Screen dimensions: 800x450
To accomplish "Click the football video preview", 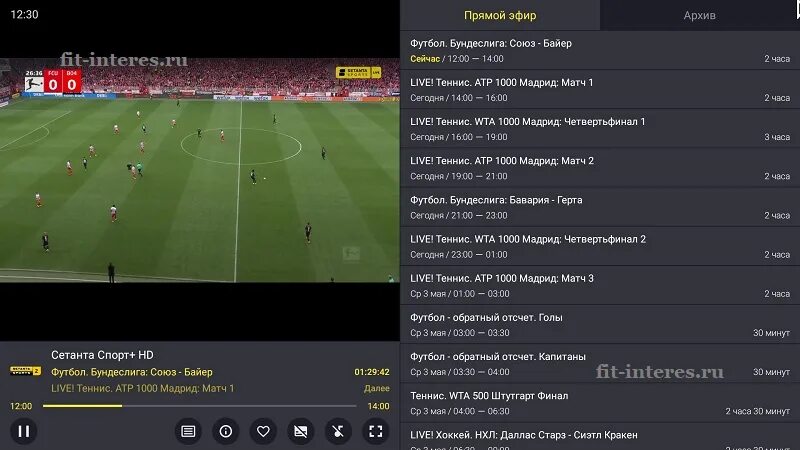I will 199,170.
